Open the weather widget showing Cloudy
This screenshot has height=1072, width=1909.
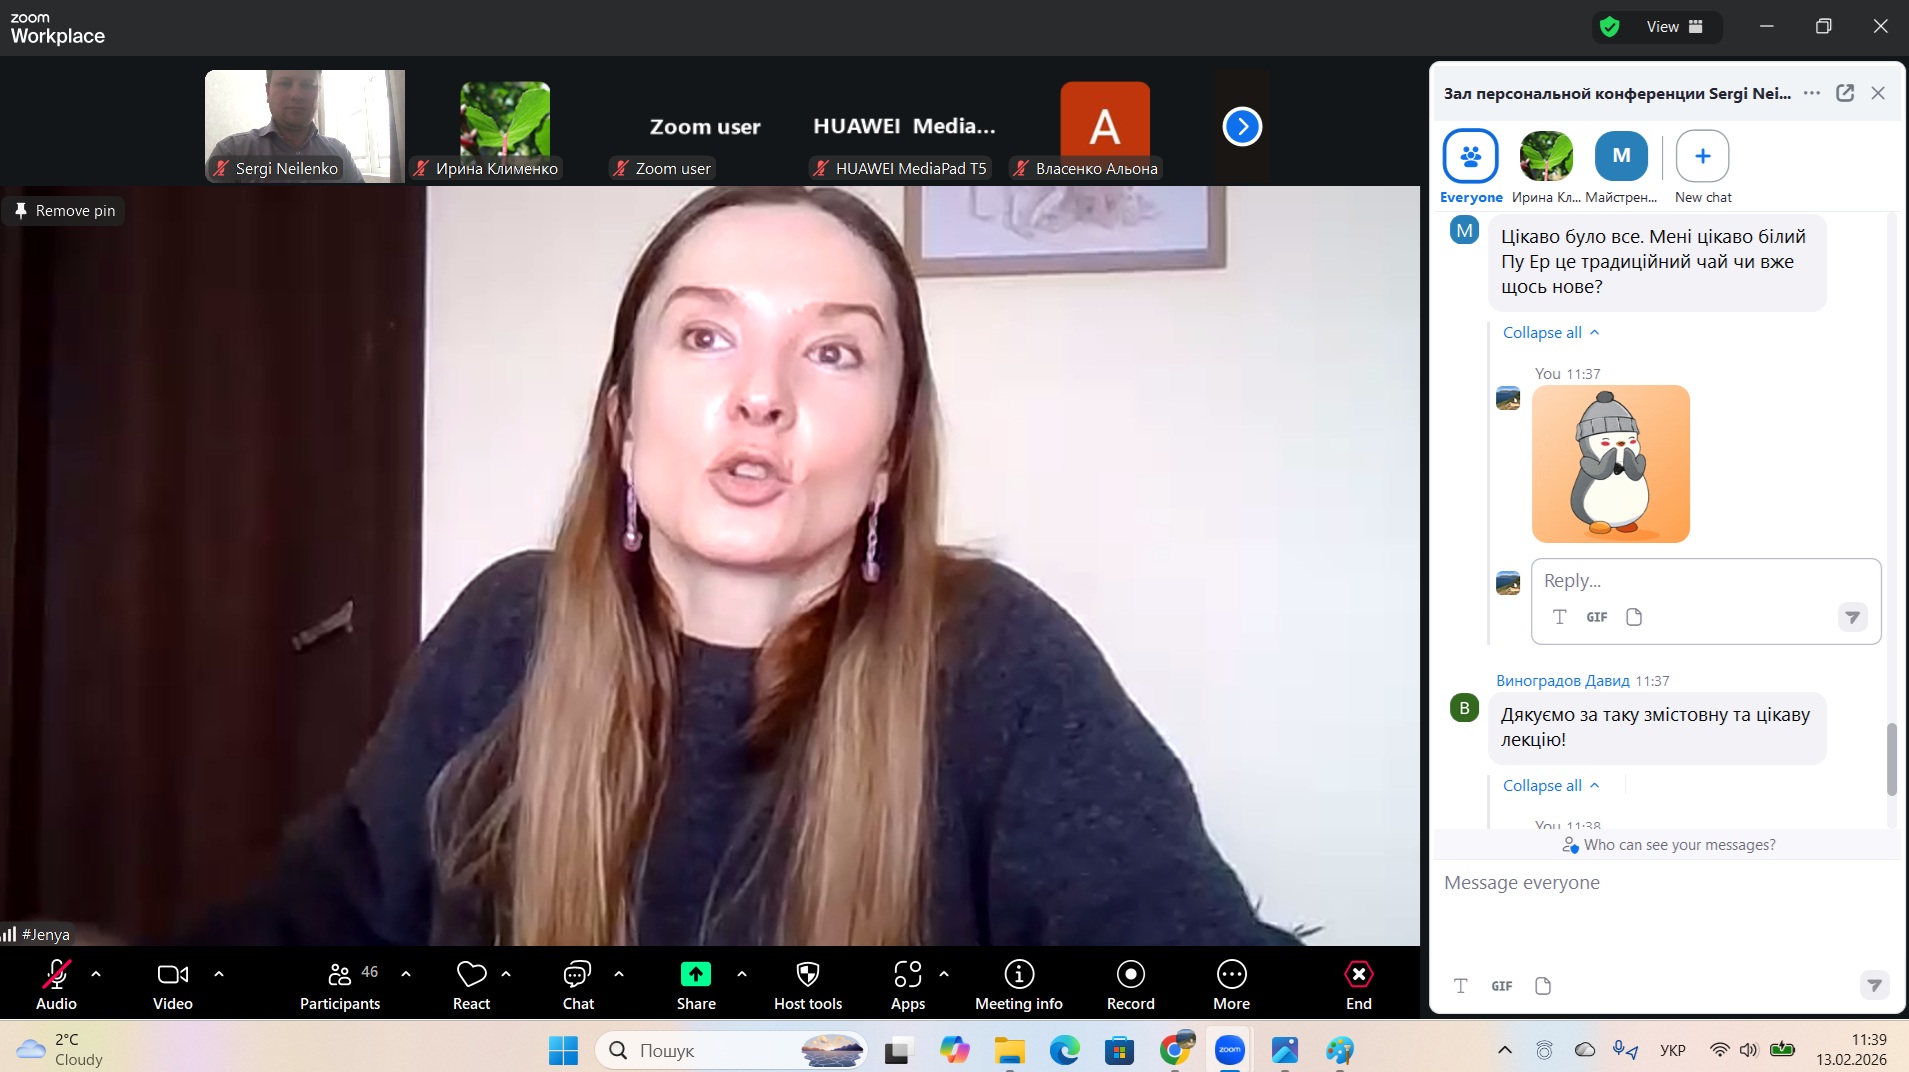point(60,1050)
